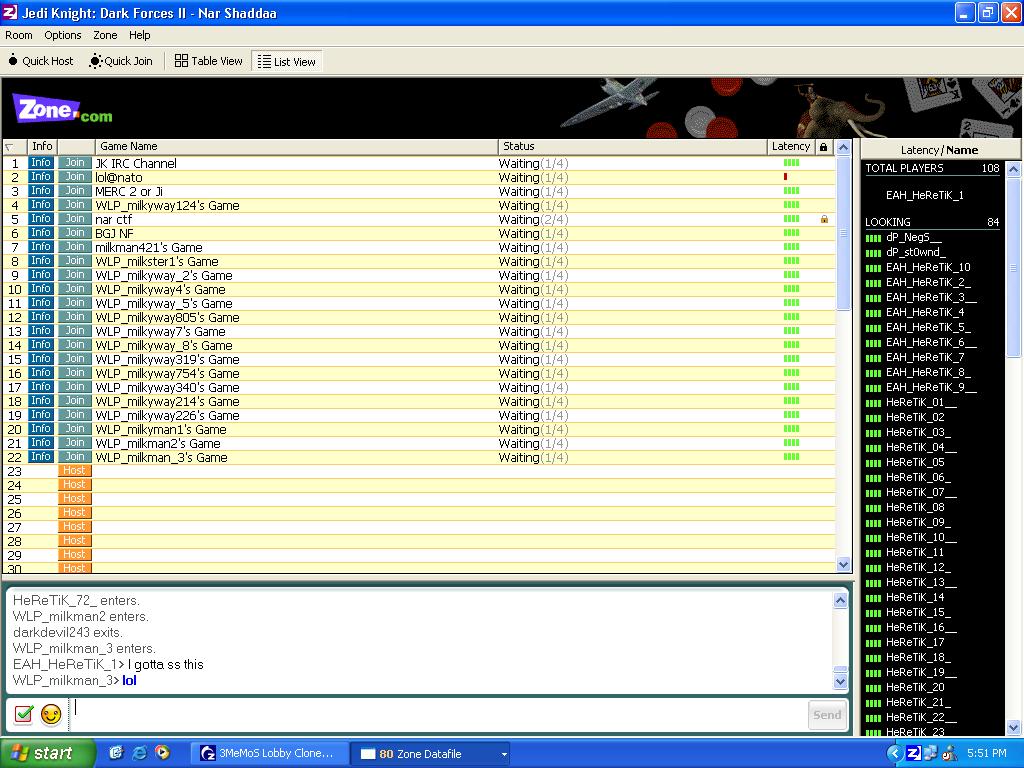Click the Quick Host toolbar button
The width and height of the screenshot is (1024, 768).
click(x=40, y=61)
